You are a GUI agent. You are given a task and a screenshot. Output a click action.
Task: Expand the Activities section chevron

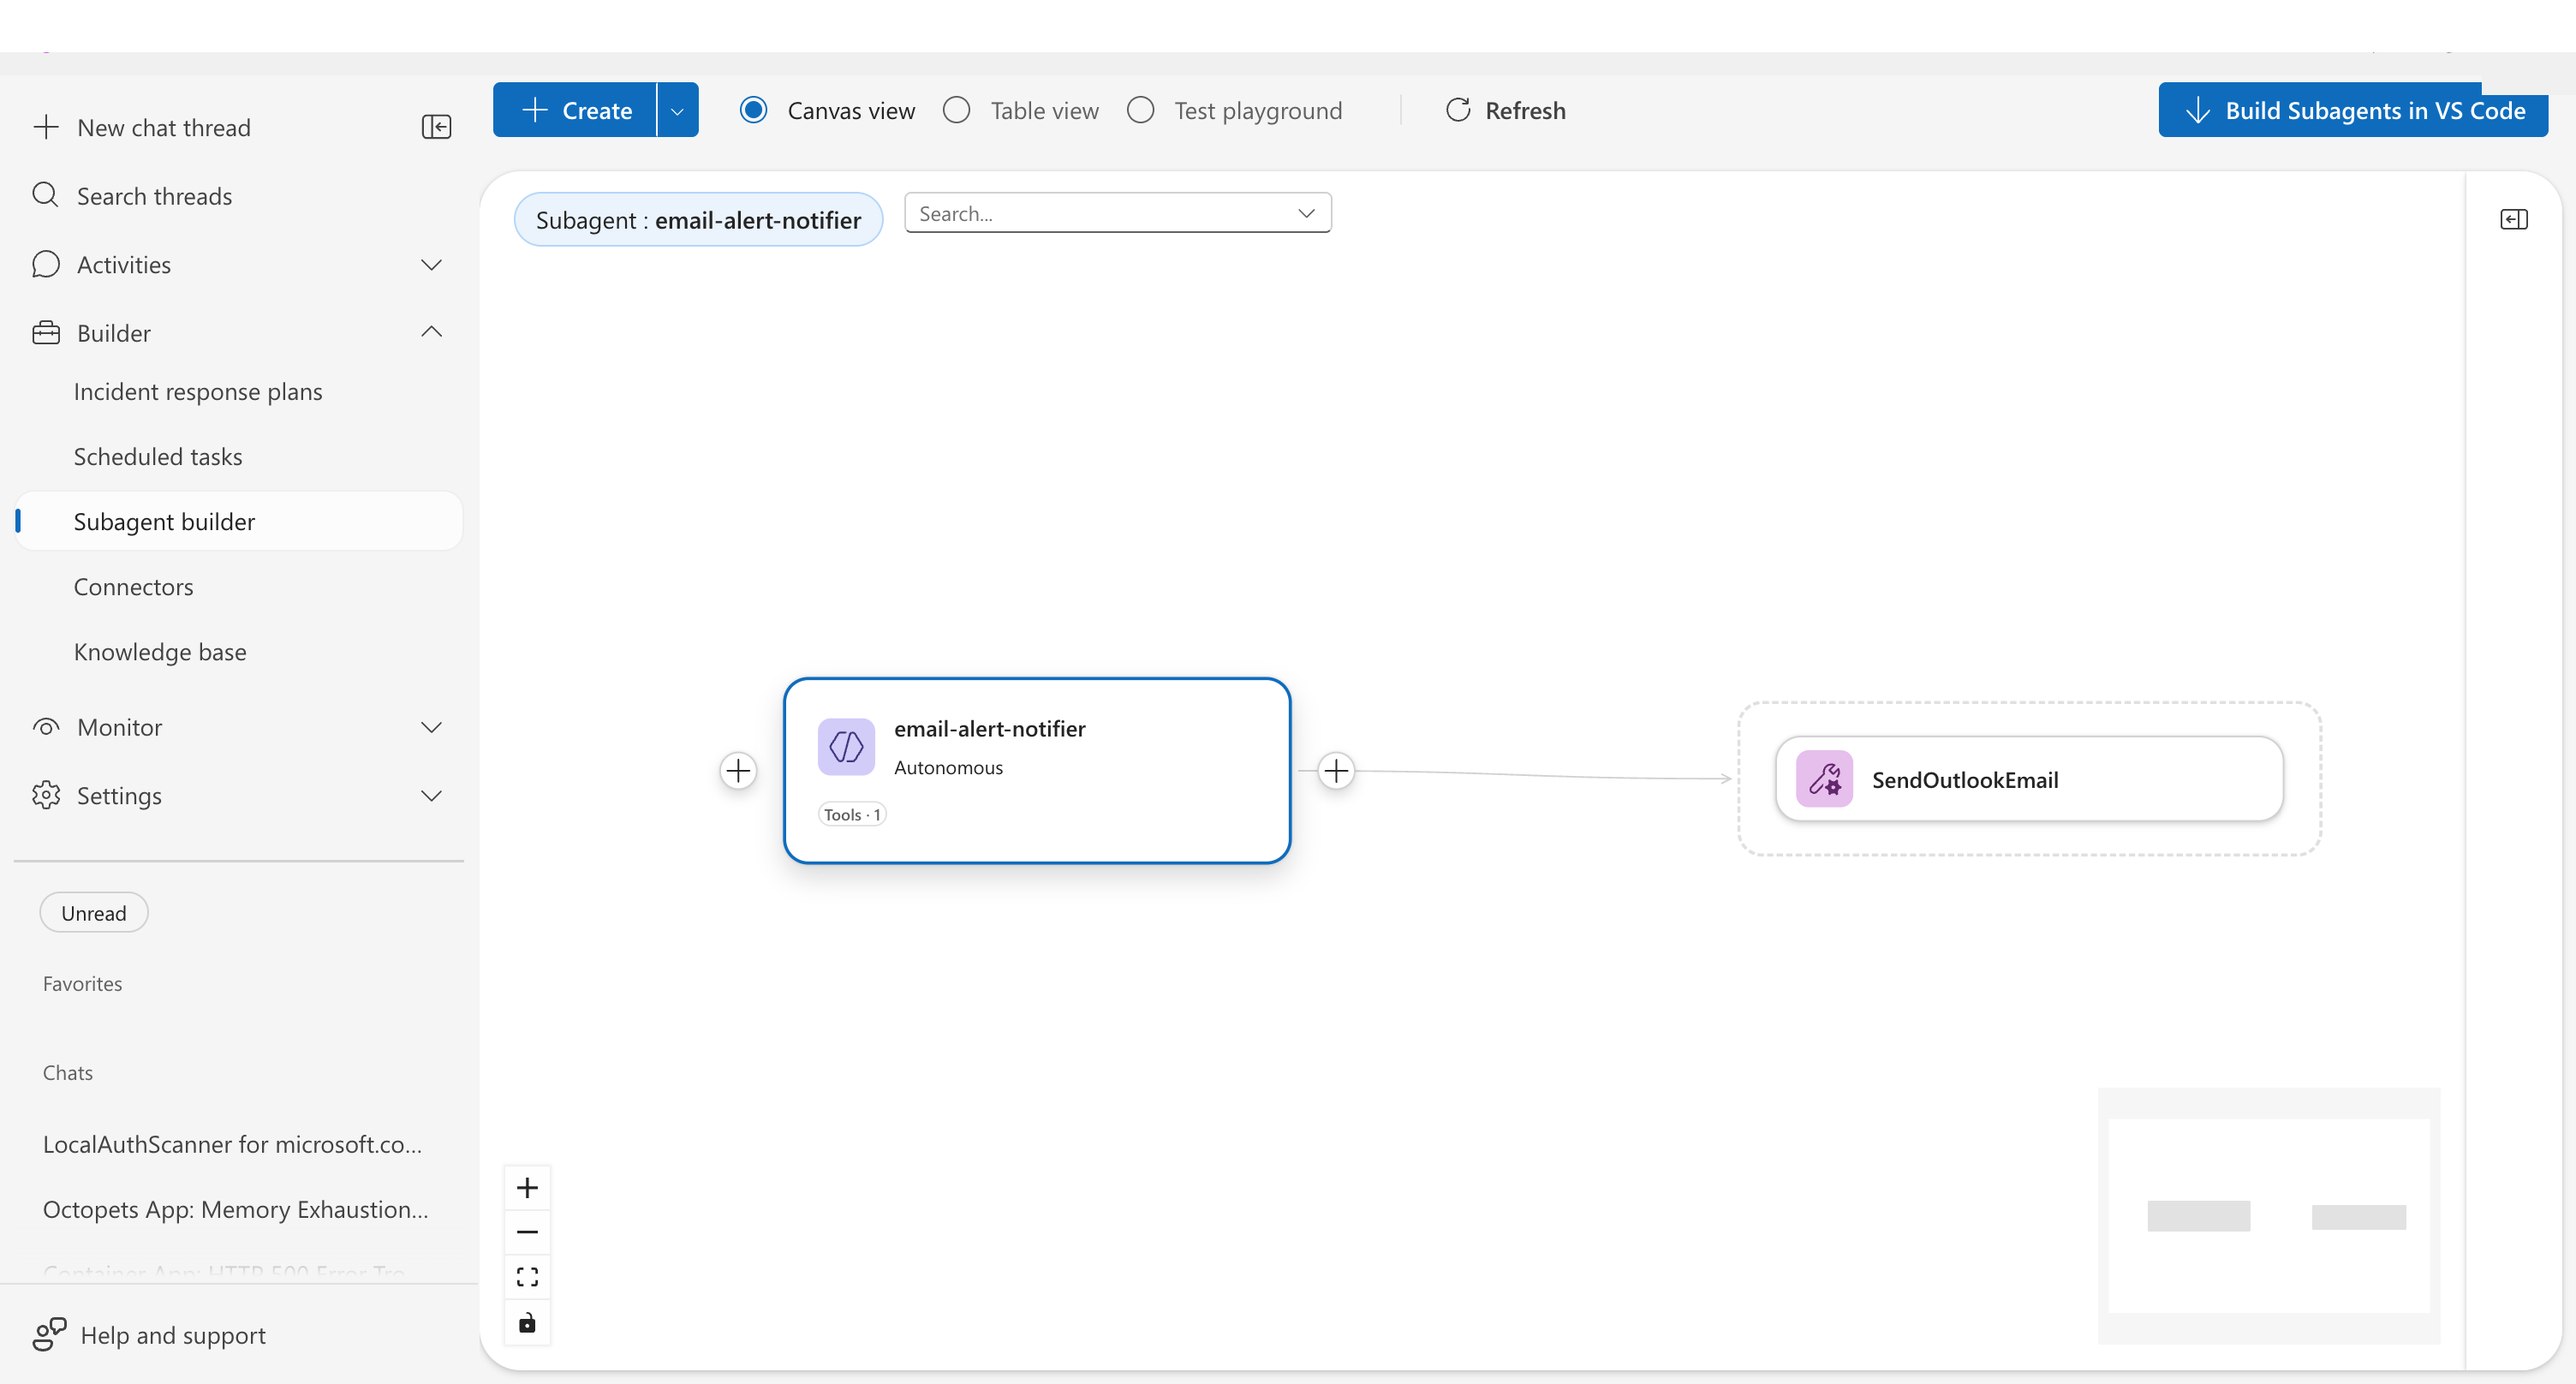click(431, 264)
